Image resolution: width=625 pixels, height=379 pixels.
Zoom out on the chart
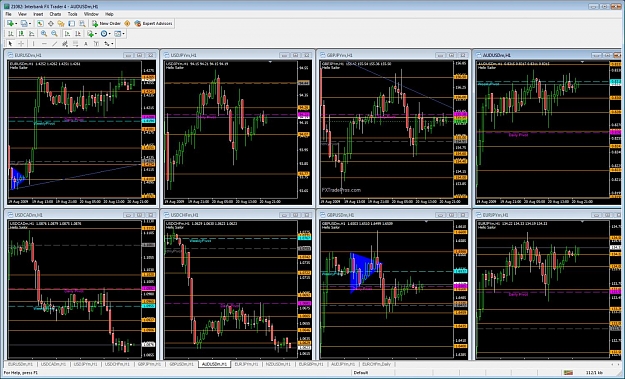pyautogui.click(x=54, y=33)
